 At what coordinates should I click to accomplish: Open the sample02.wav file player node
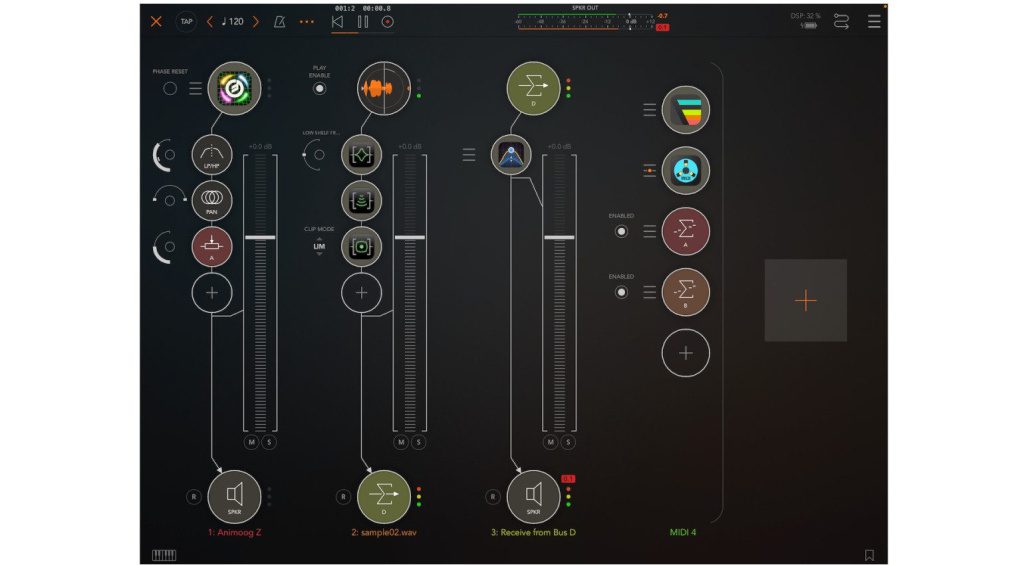click(384, 88)
